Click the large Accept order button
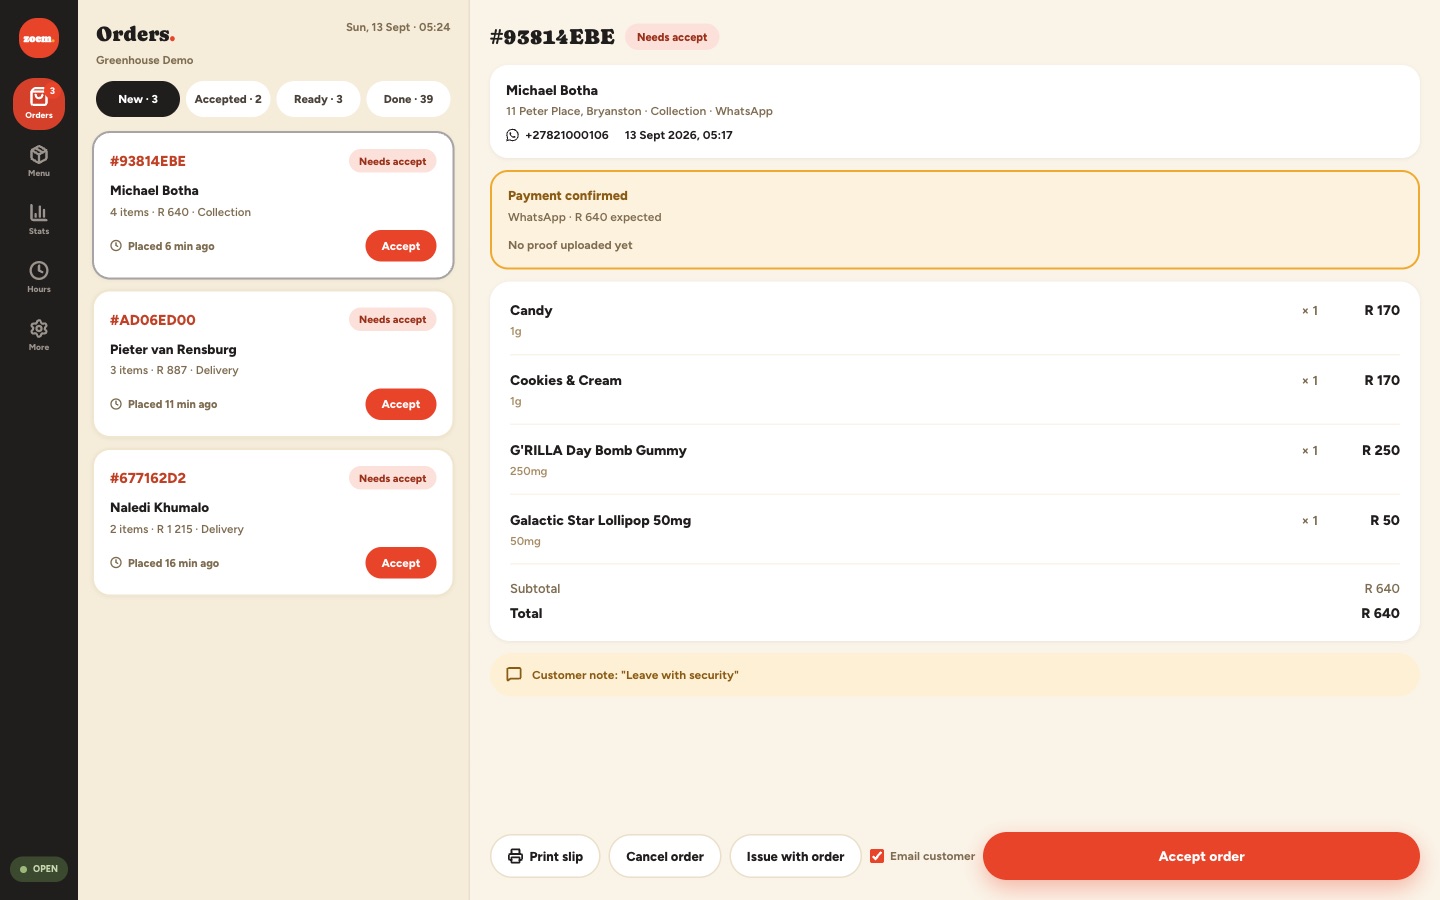Screen dimensions: 1440x900 (1201, 856)
